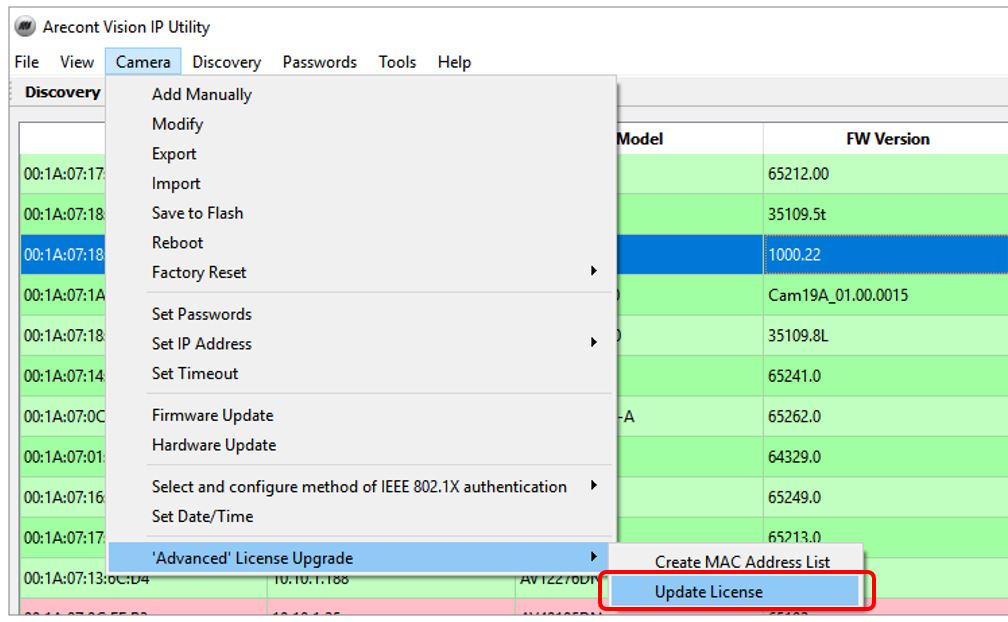Click the Arecont Vision app icon in title bar
The height and width of the screenshot is (622, 1008).
[x=25, y=27]
